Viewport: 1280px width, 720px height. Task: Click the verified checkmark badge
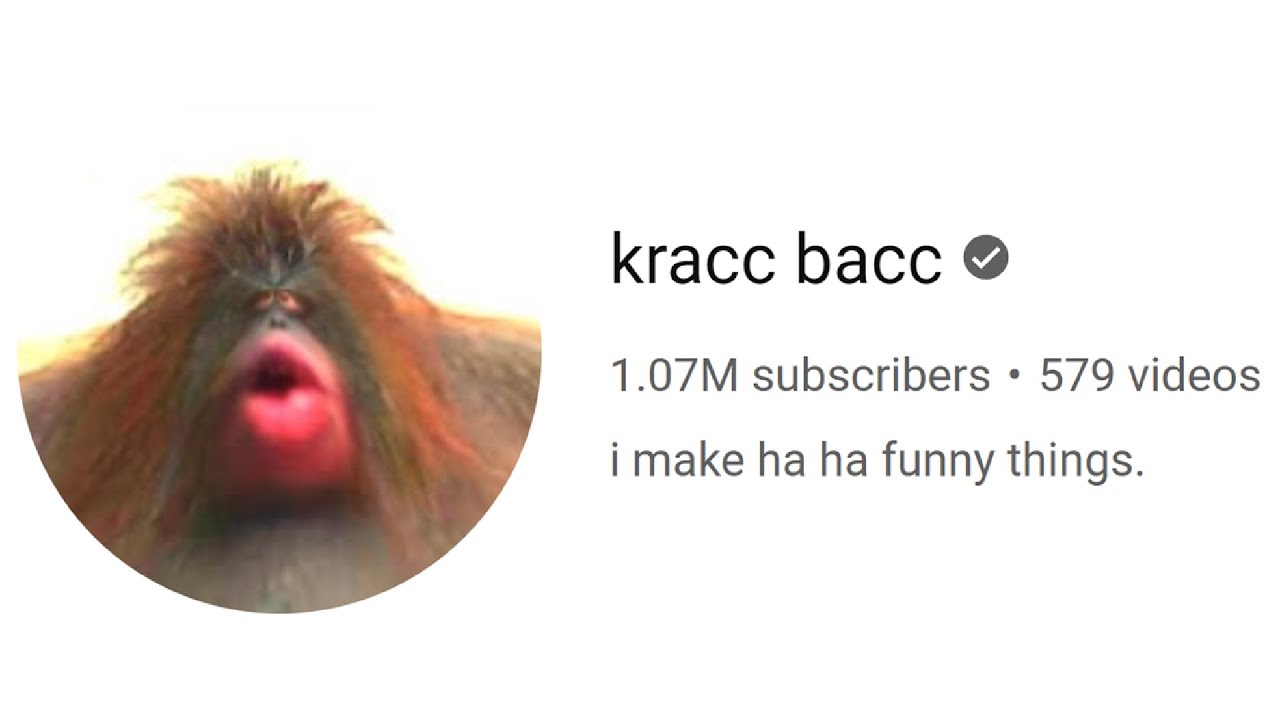[986, 259]
